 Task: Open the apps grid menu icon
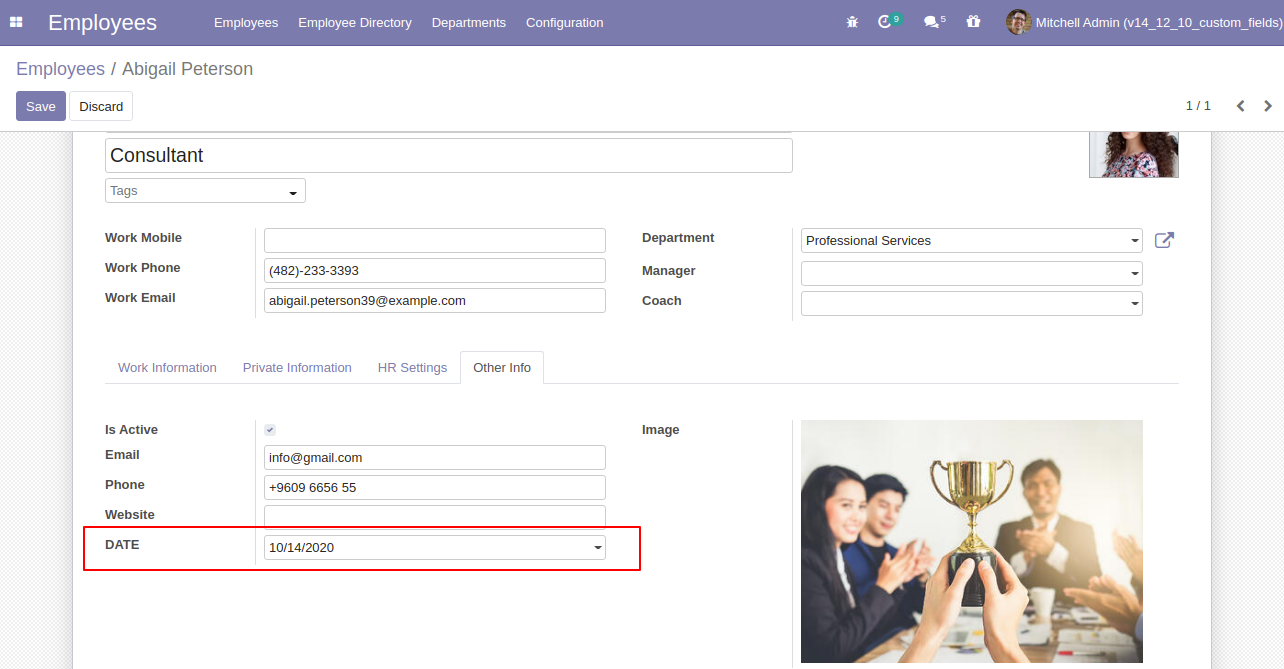click(x=16, y=22)
